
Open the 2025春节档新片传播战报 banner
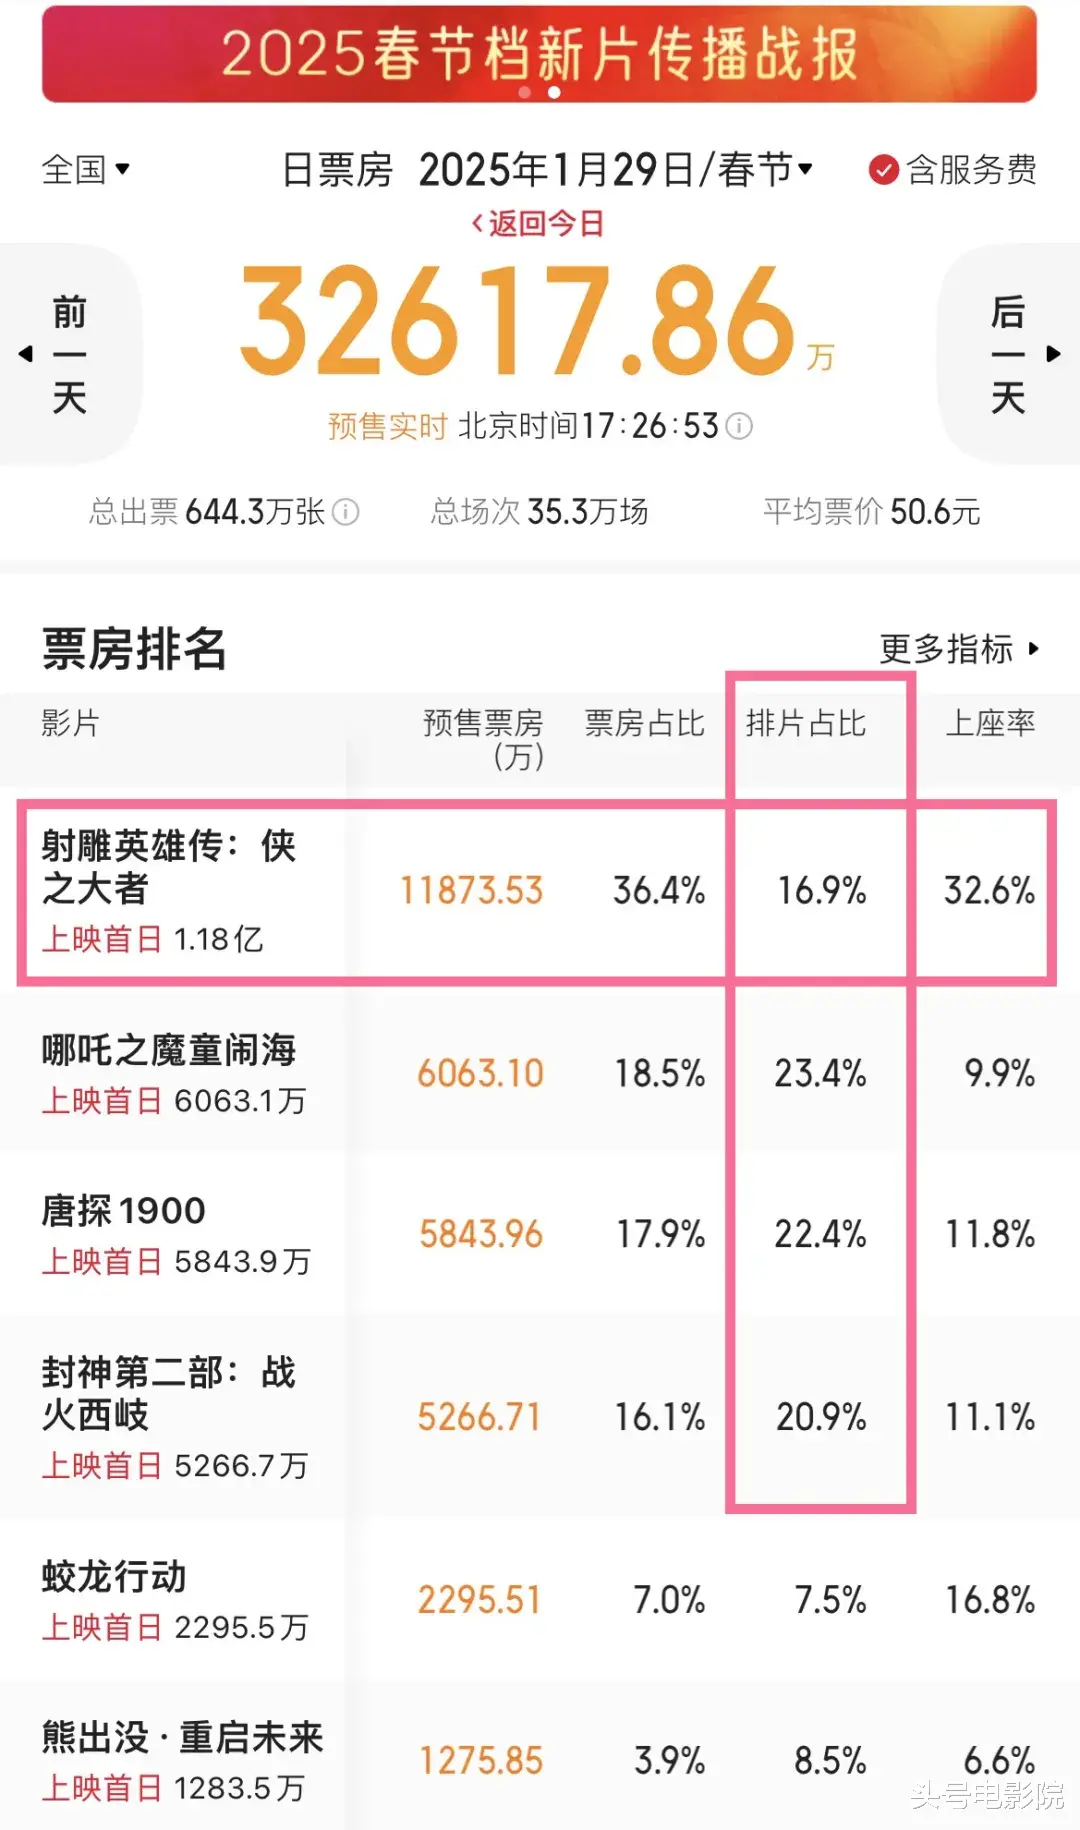click(x=539, y=54)
